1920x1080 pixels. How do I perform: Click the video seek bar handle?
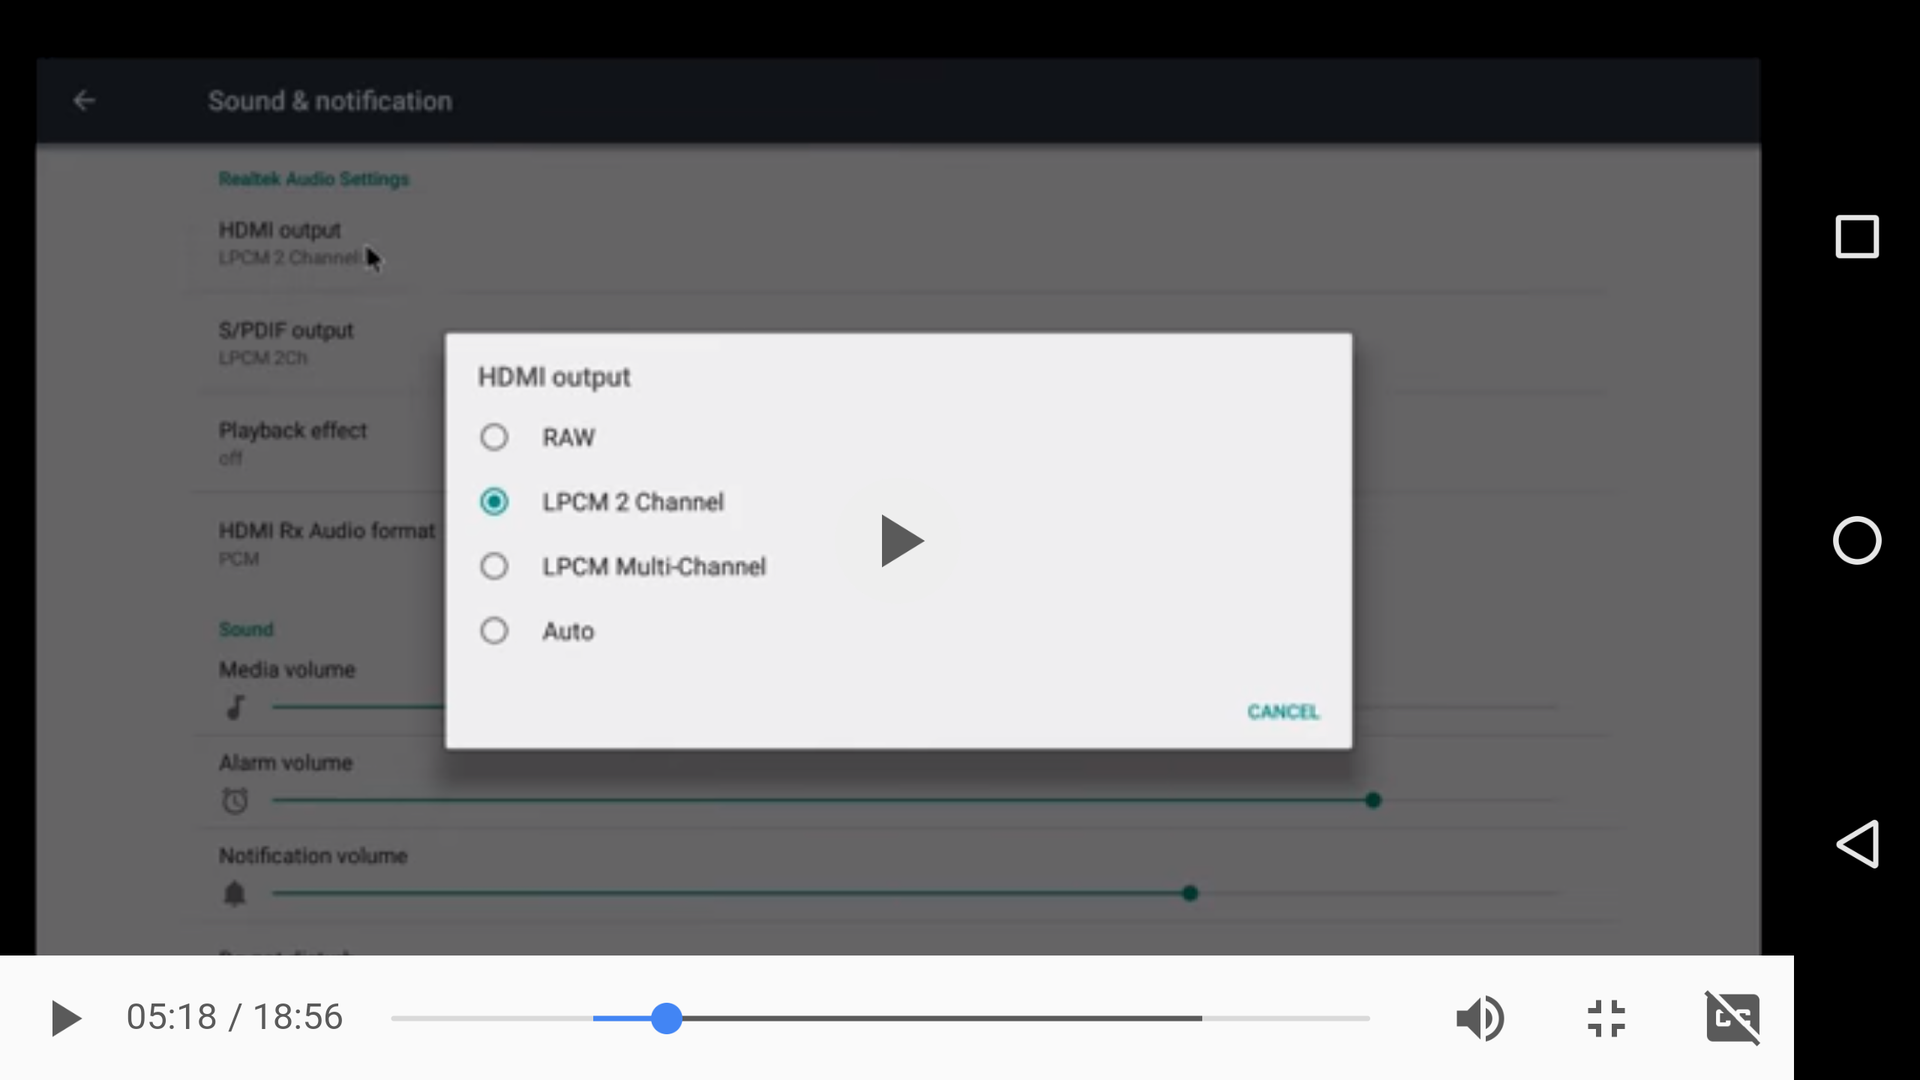coord(666,1018)
